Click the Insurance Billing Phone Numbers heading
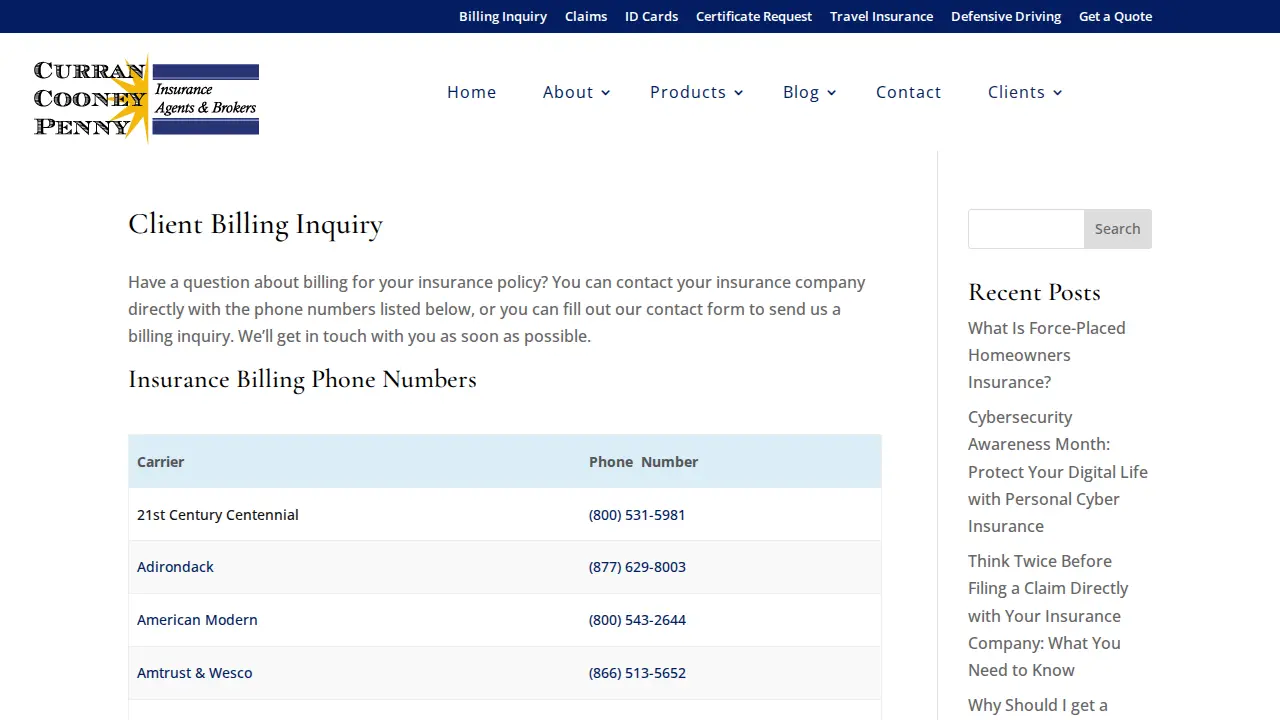 [302, 379]
